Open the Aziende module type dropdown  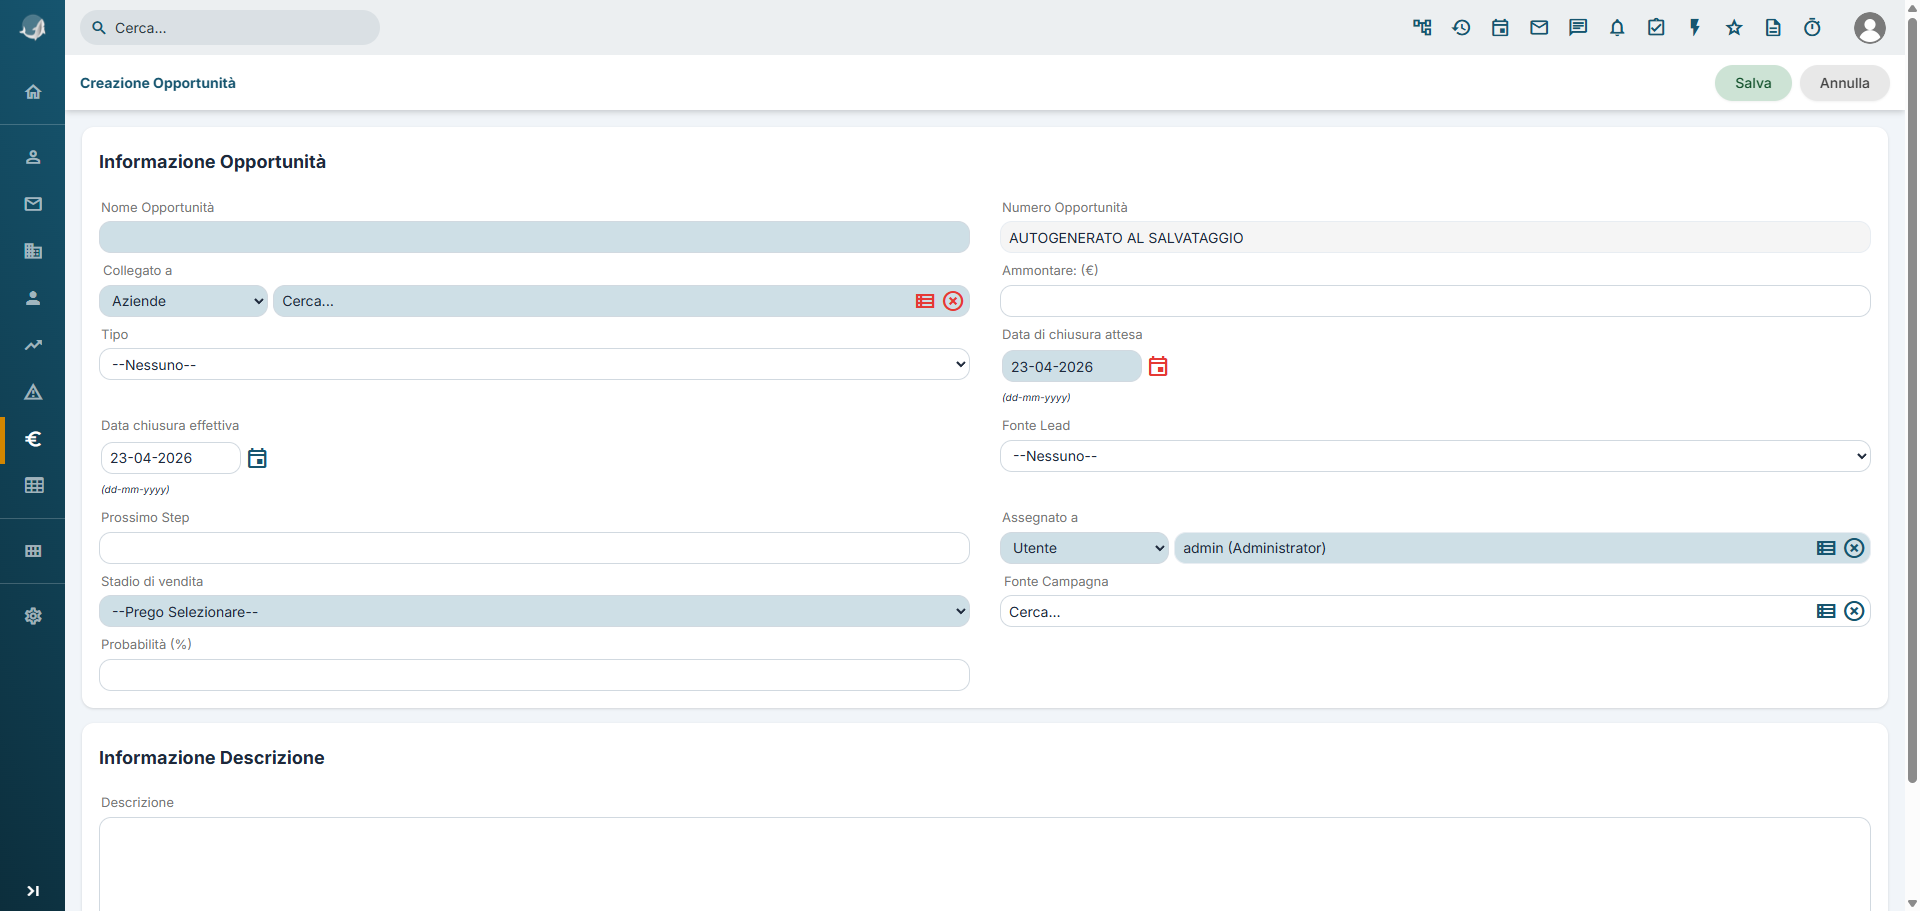click(x=183, y=301)
